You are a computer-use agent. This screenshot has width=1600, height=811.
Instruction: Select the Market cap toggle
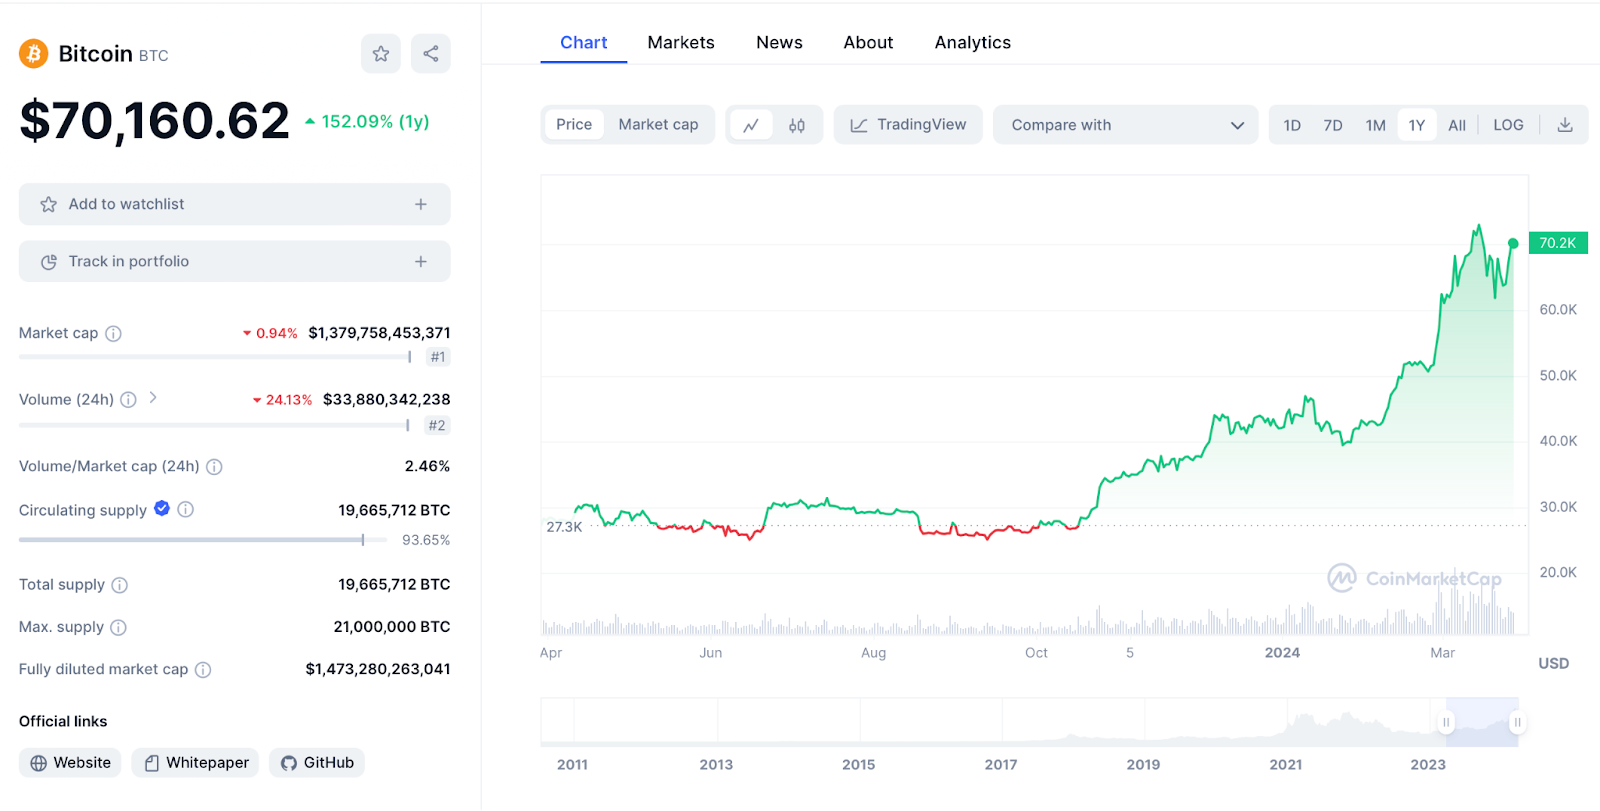coord(658,125)
